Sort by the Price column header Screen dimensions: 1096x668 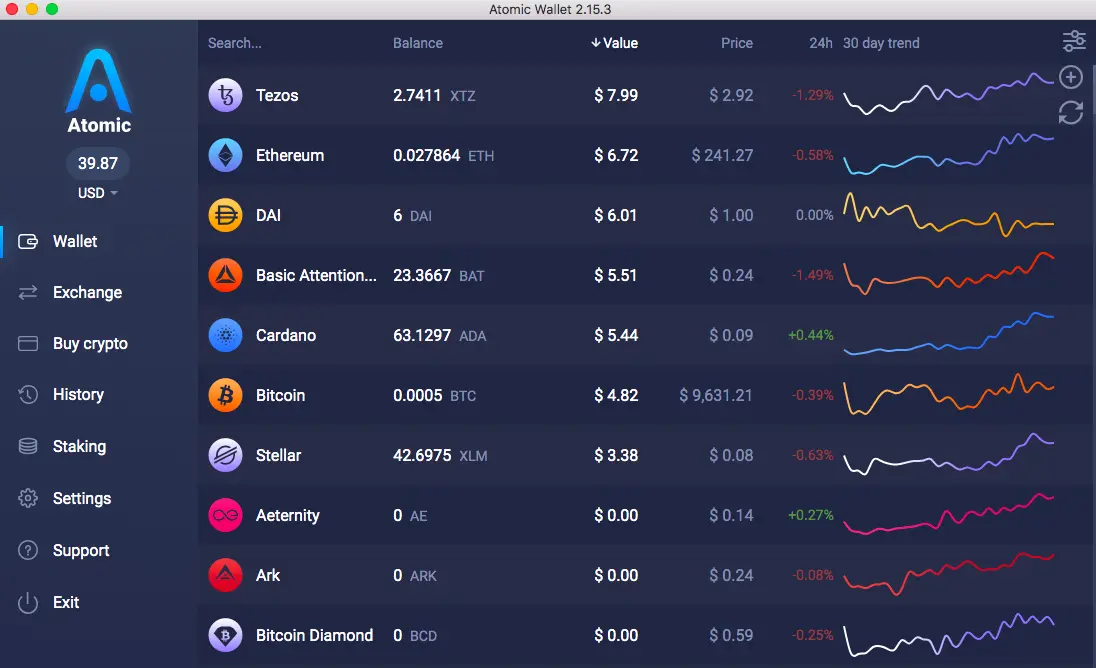(x=737, y=43)
